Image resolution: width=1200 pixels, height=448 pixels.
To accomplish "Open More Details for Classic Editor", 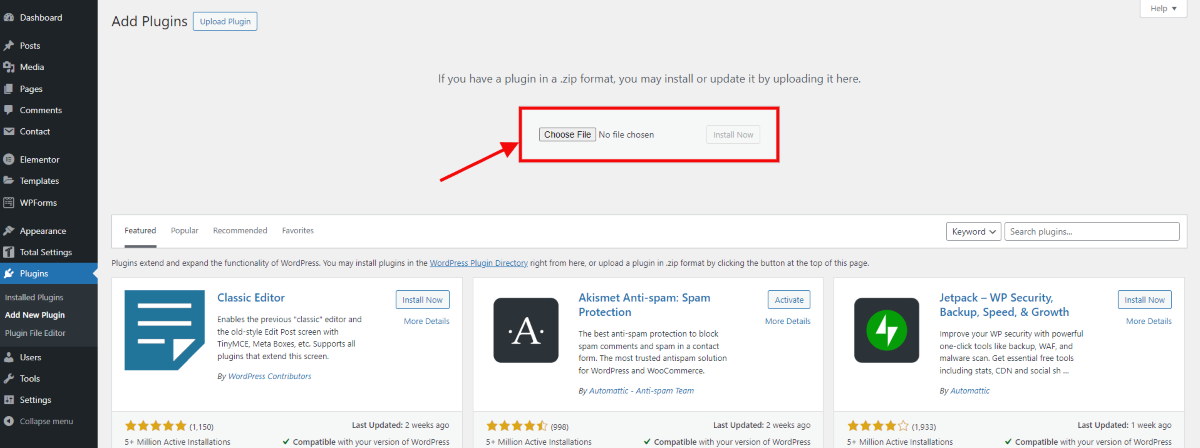I will click(x=427, y=322).
